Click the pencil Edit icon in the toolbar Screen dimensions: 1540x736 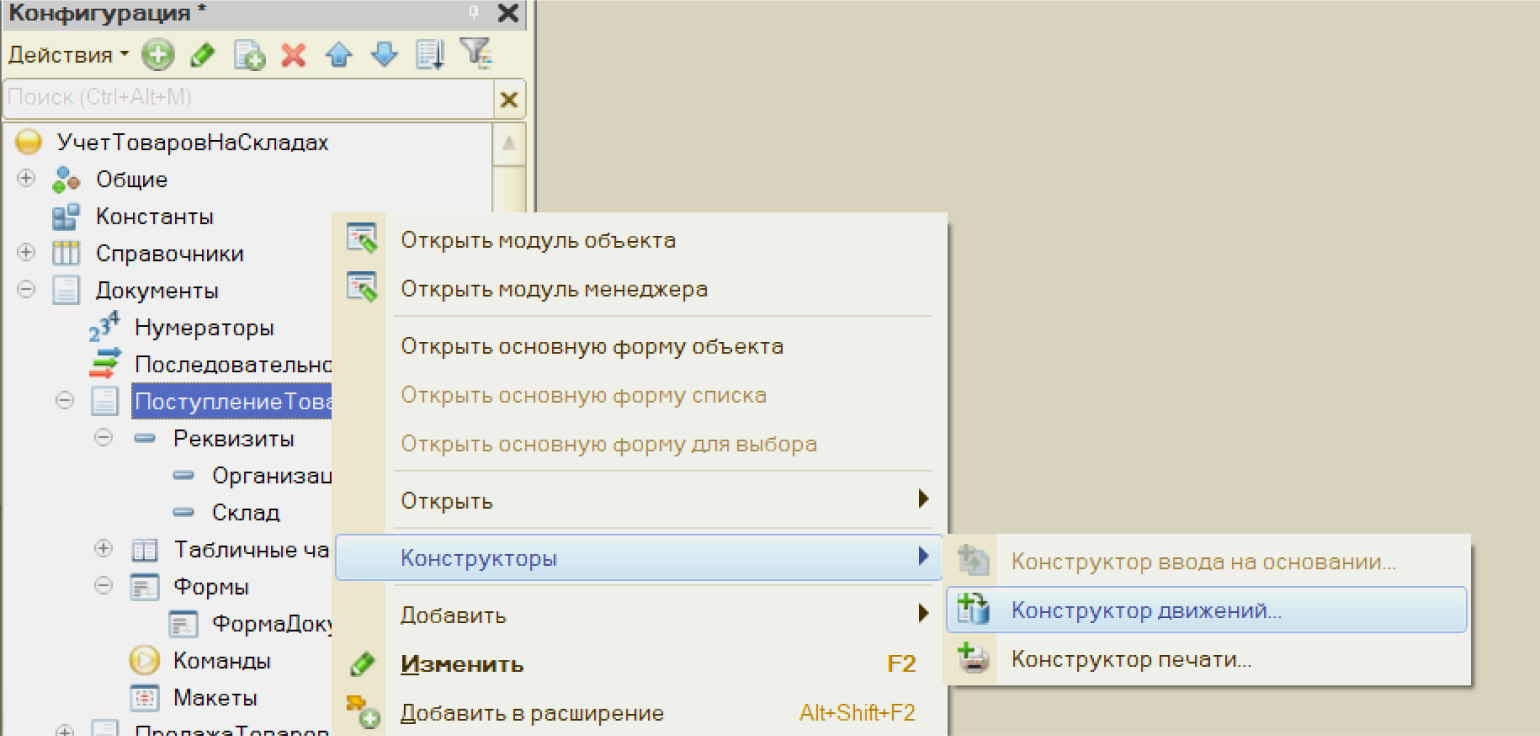pyautogui.click(x=203, y=55)
